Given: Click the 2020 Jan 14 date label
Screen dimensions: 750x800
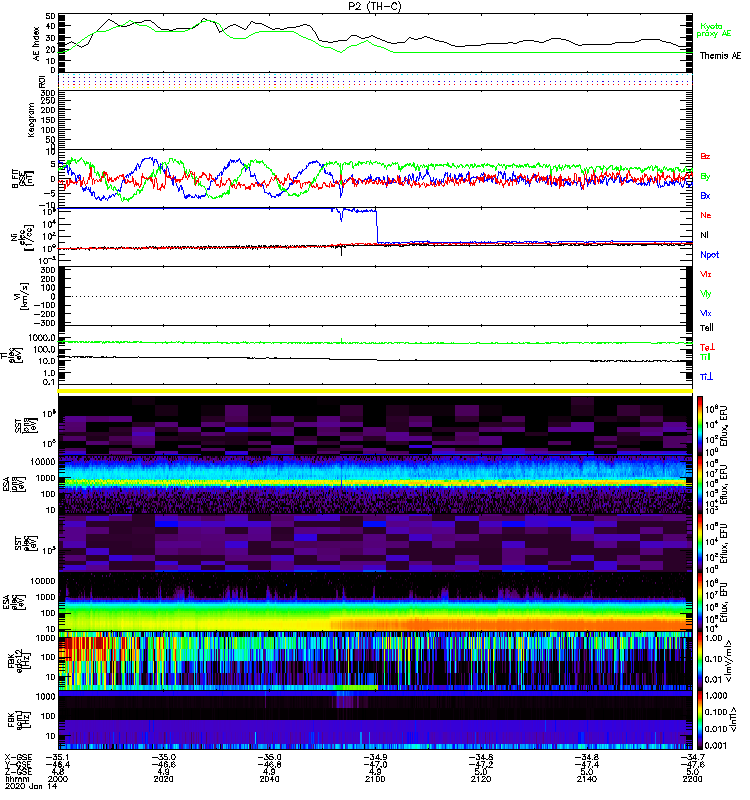Looking at the screenshot, I should (x=31, y=786).
